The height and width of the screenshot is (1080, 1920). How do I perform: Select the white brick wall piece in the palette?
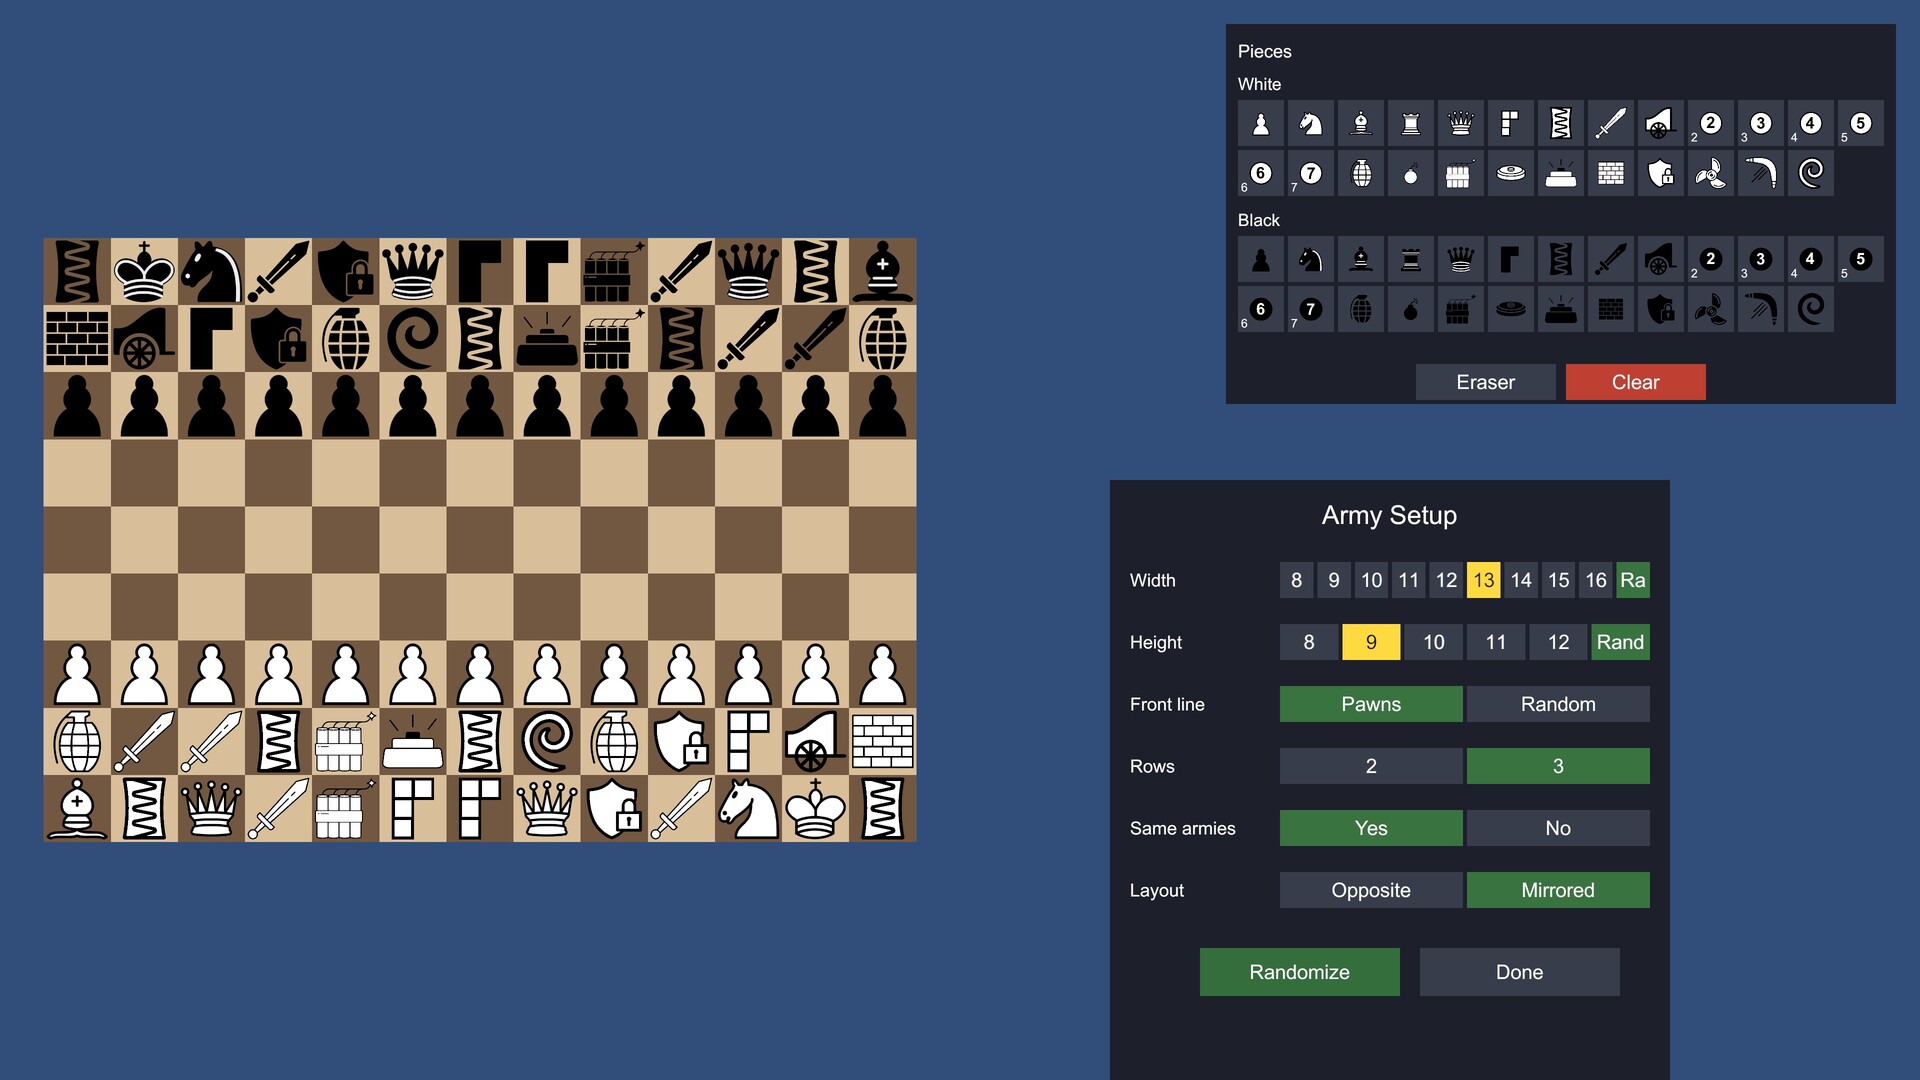pyautogui.click(x=1610, y=173)
